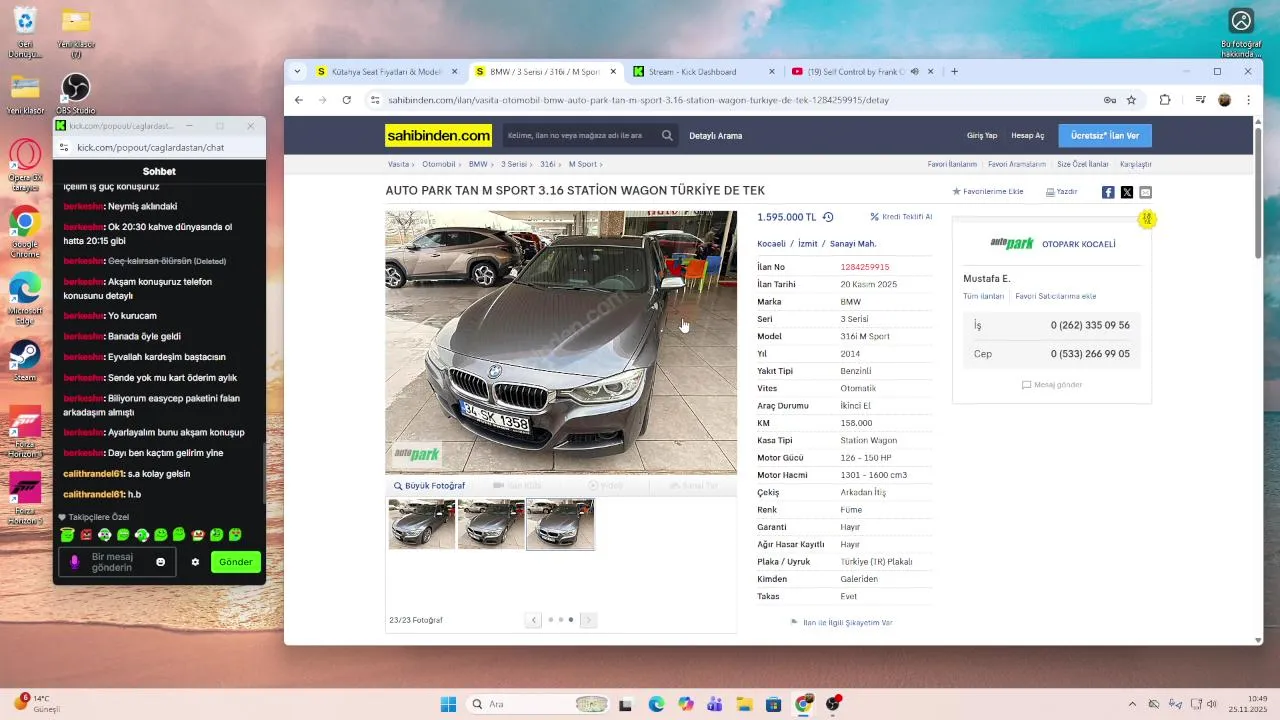Share the listing on Facebook

[1108, 192]
